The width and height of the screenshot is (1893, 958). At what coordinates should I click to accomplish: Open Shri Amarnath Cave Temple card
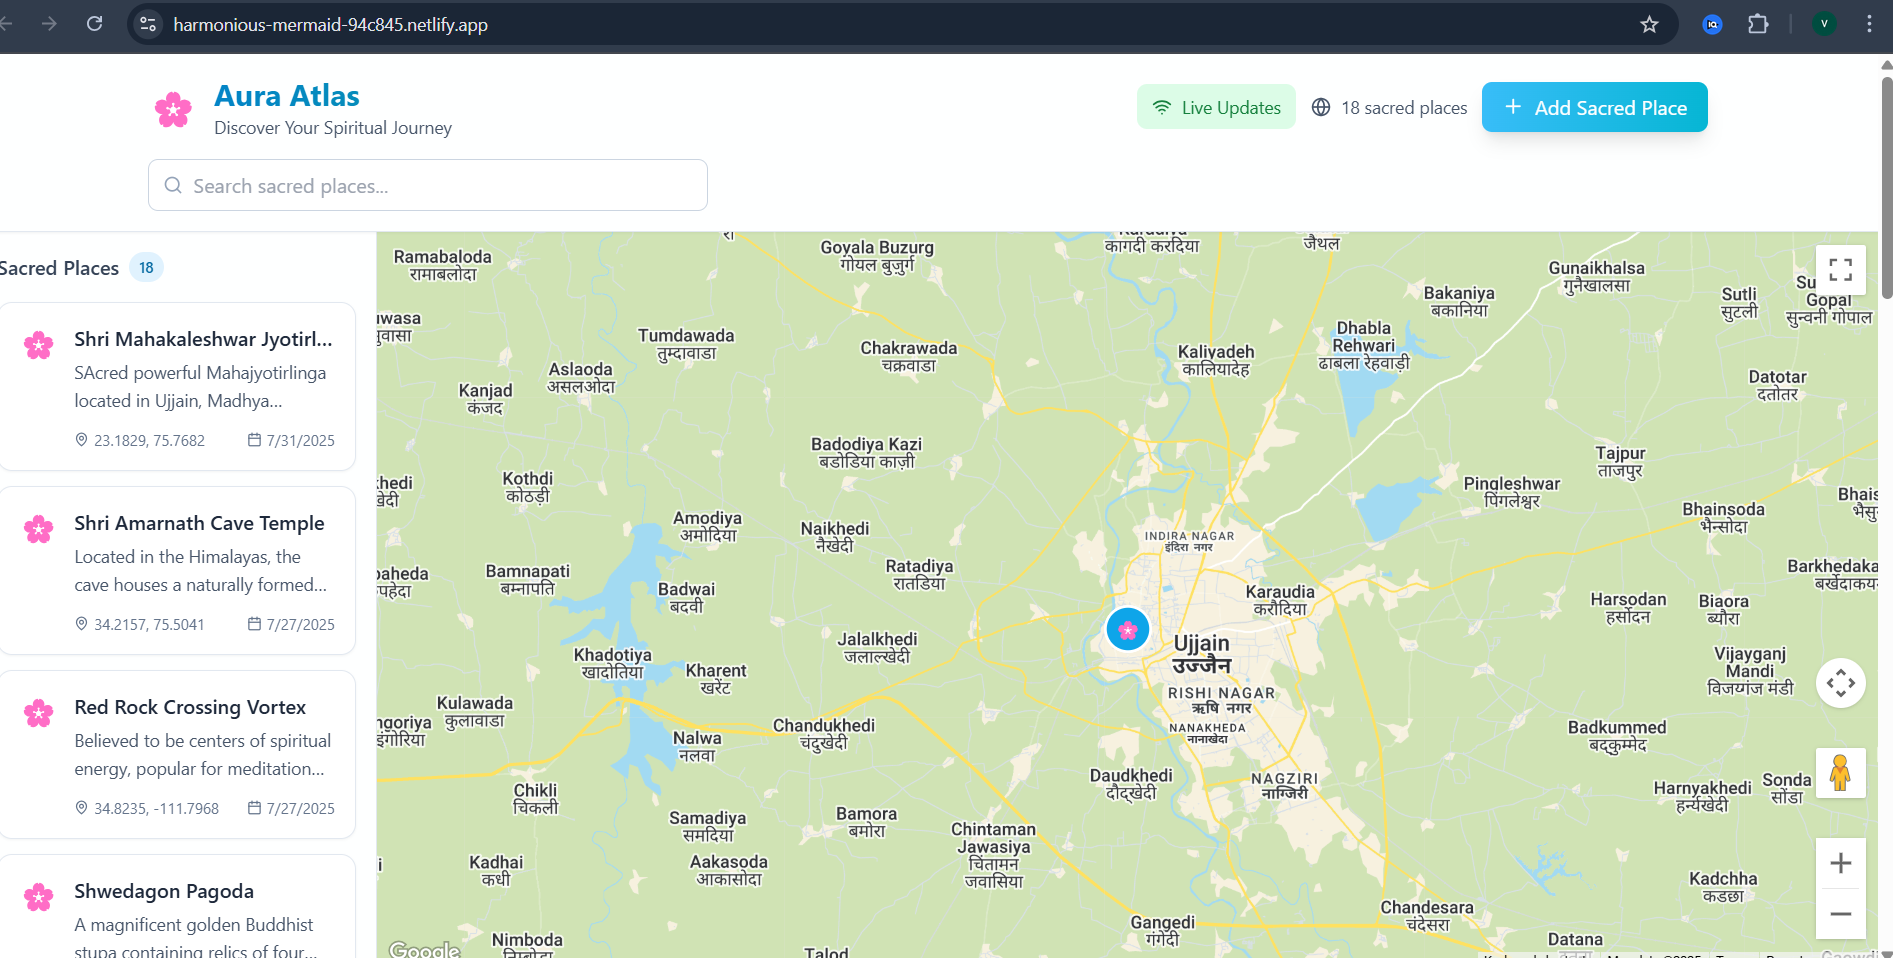[178, 570]
